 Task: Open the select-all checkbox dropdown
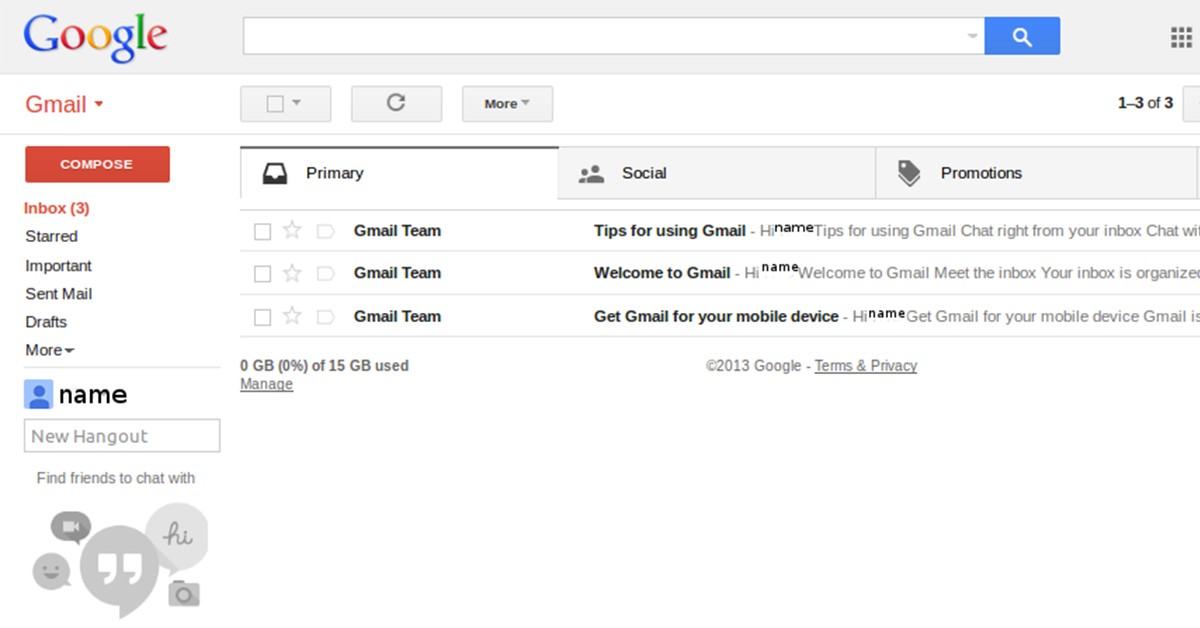coord(285,103)
